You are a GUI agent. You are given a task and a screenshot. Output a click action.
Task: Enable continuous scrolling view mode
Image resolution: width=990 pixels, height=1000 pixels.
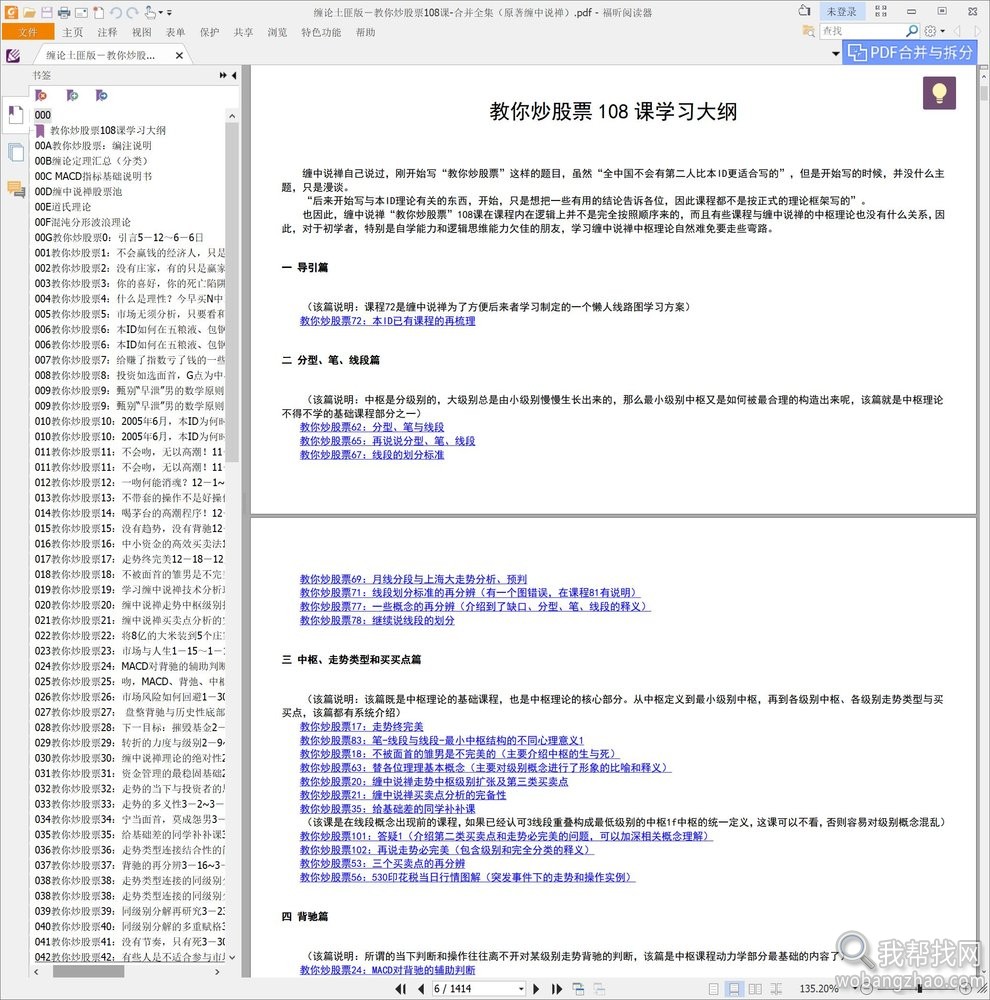(734, 987)
